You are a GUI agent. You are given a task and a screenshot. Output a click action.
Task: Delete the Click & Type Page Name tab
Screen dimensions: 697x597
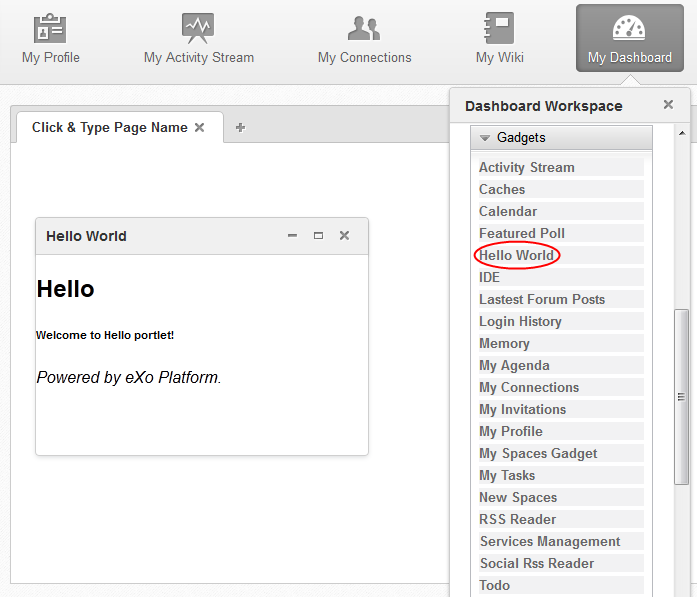click(200, 128)
